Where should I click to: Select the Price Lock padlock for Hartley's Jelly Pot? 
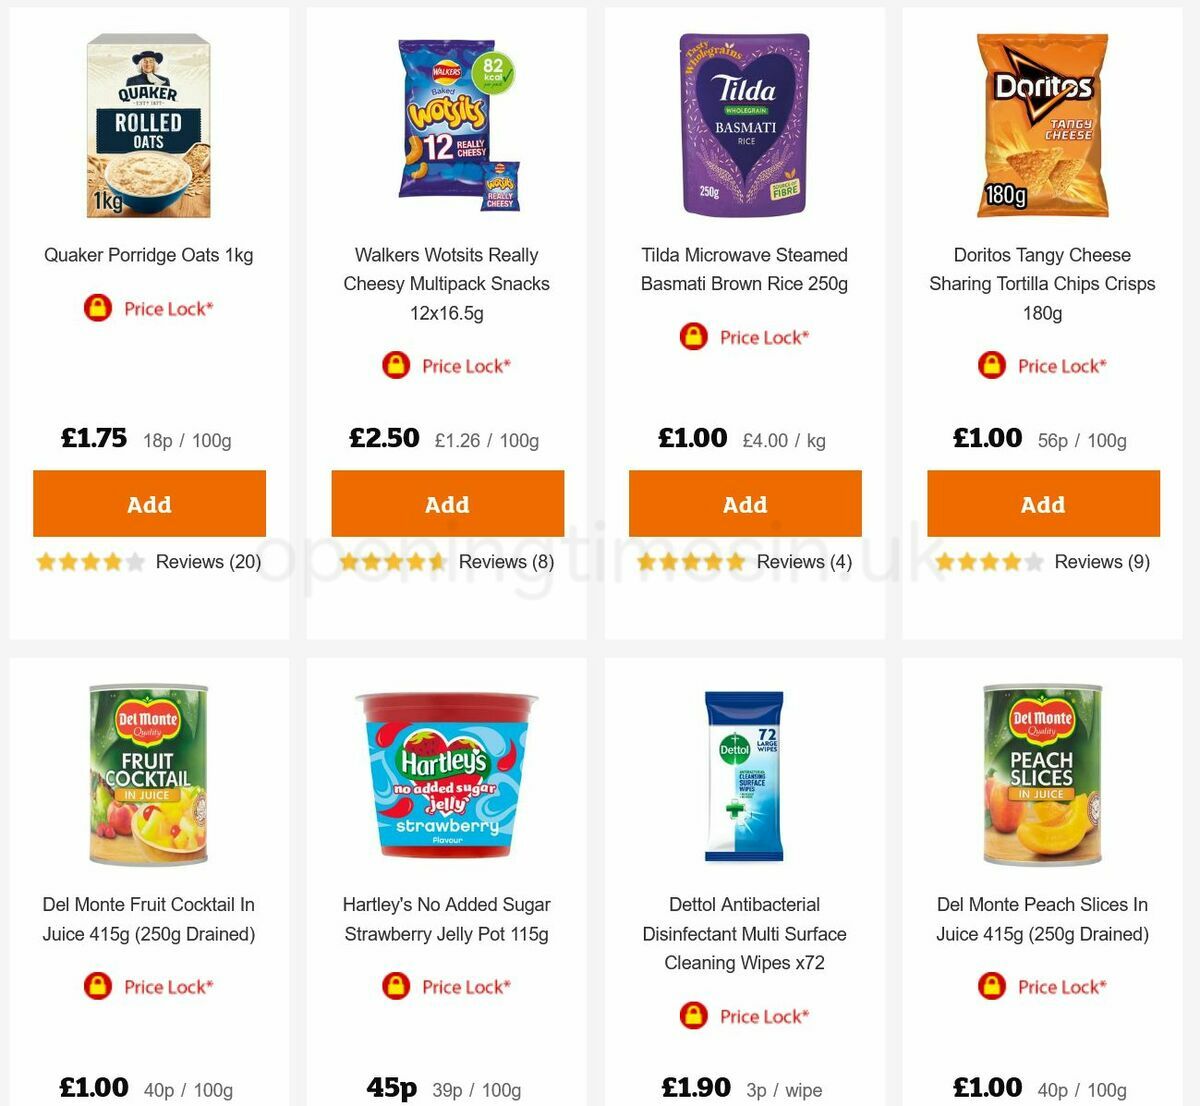tap(396, 986)
